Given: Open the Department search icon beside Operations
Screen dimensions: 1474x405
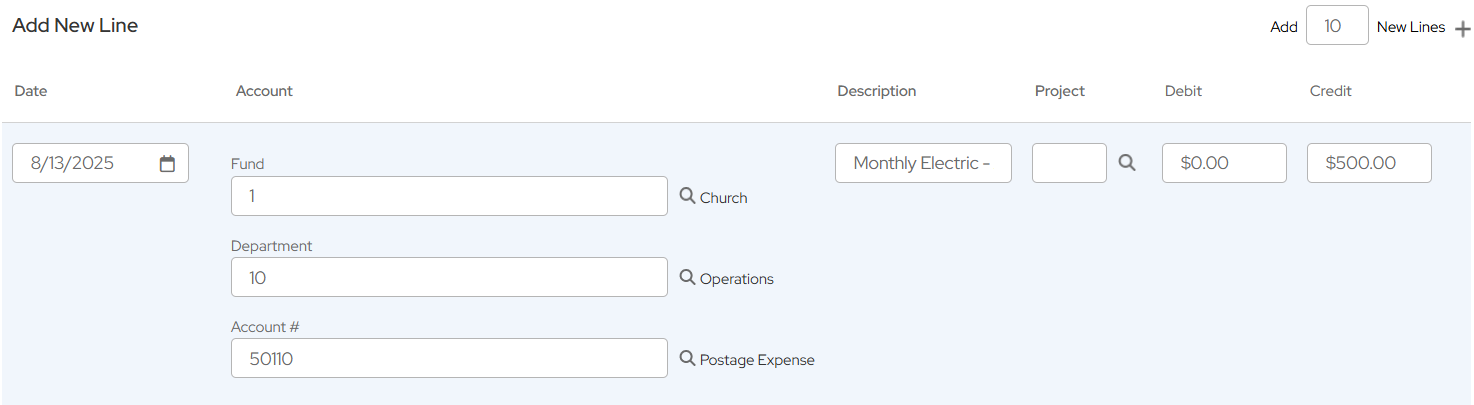Looking at the screenshot, I should [687, 277].
